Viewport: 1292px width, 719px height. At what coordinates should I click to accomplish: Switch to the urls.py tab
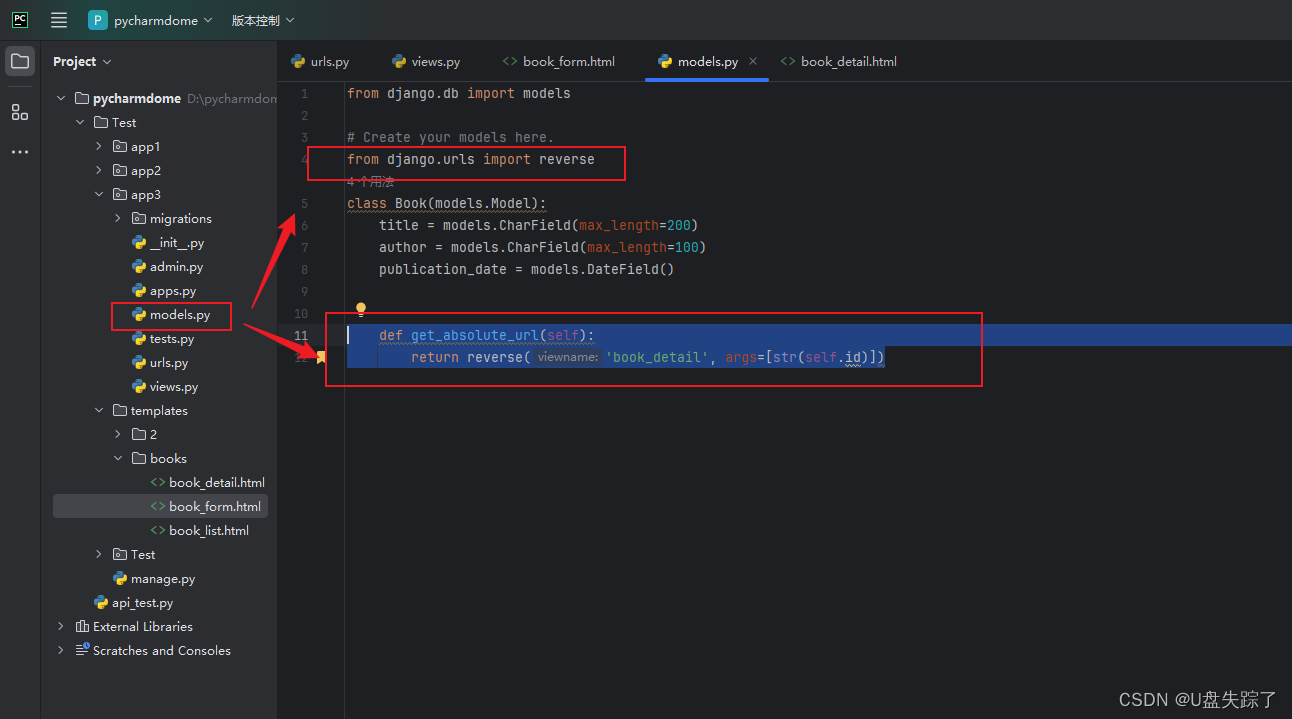click(329, 61)
